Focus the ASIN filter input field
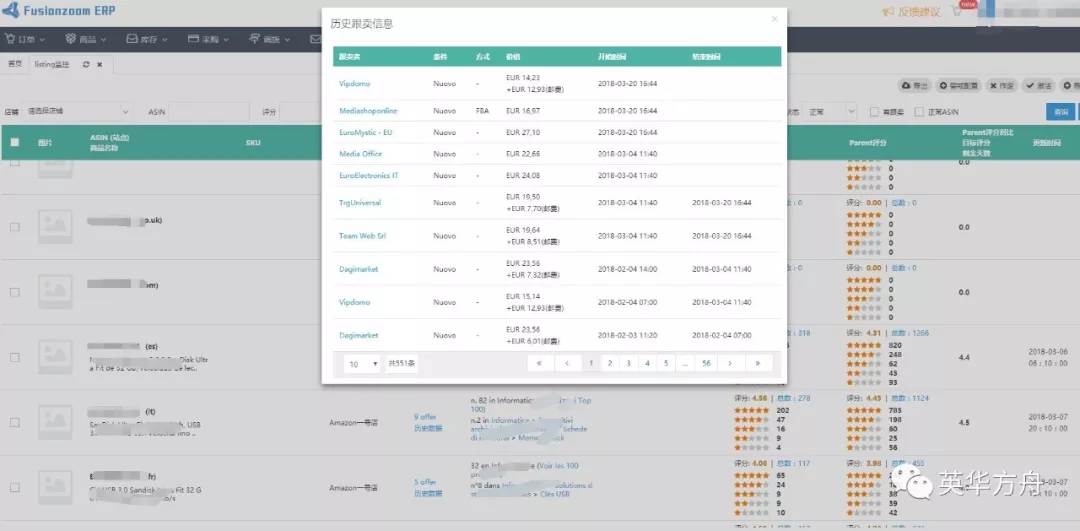The height and width of the screenshot is (531, 1080). [x=210, y=112]
